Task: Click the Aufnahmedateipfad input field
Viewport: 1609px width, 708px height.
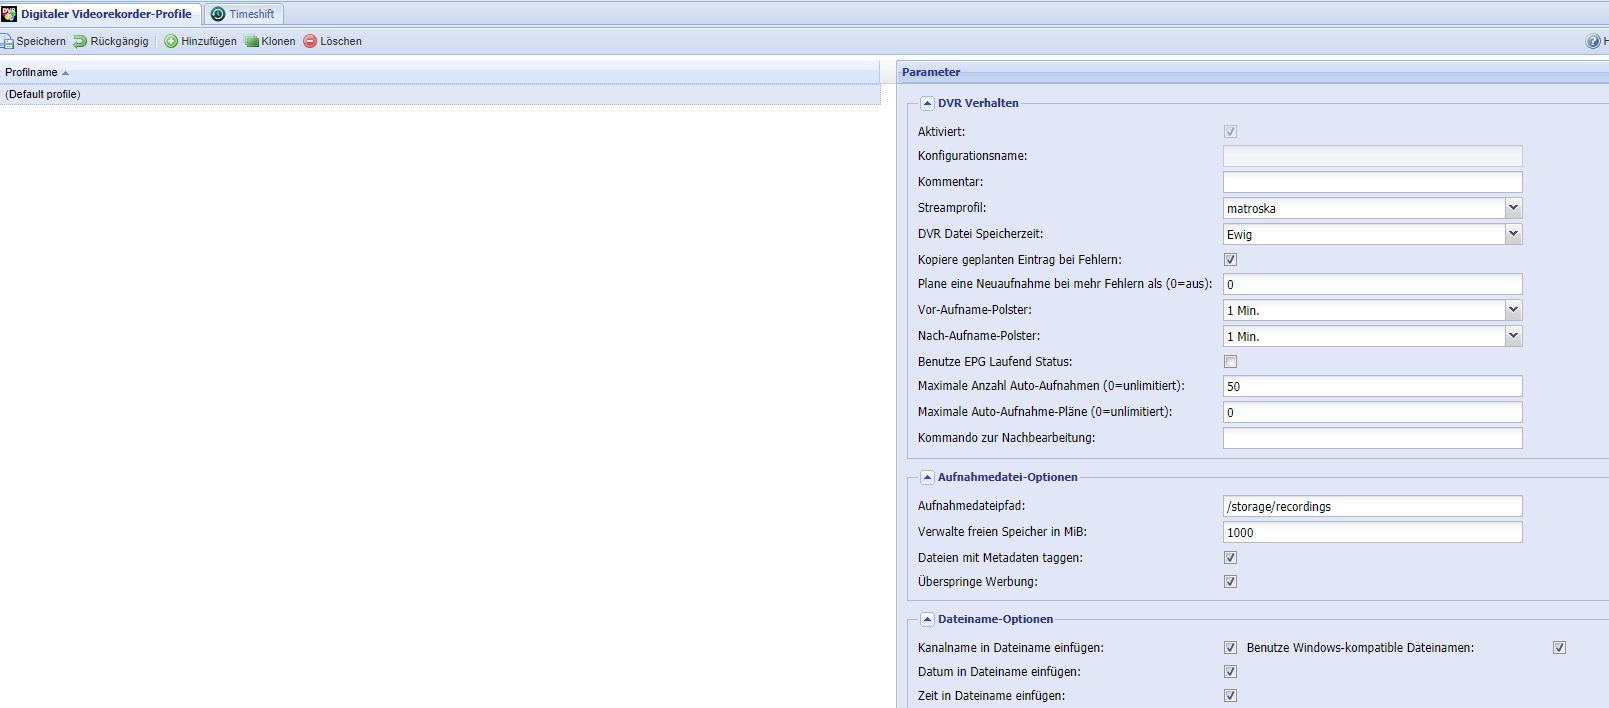Action: click(x=1372, y=506)
